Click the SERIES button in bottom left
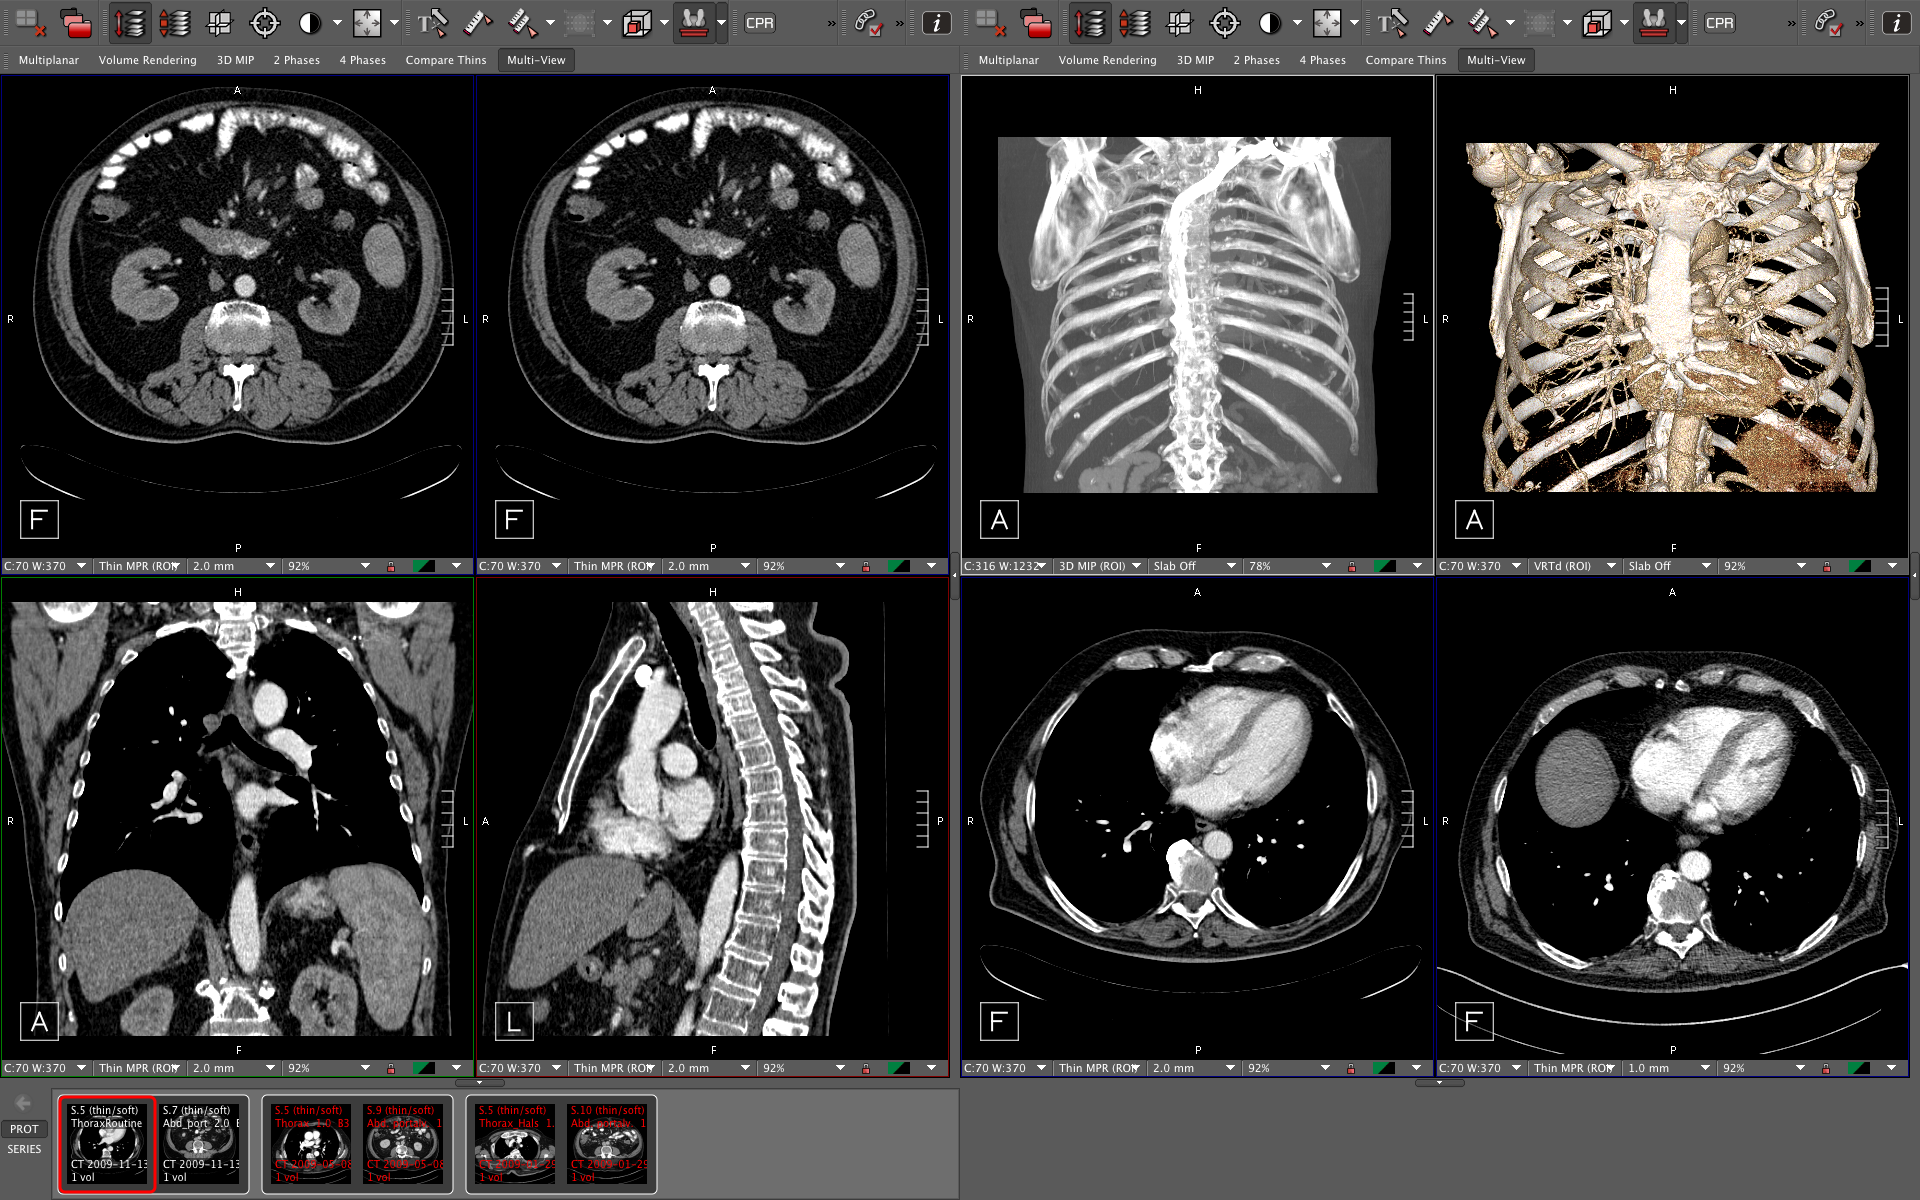Image resolution: width=1920 pixels, height=1200 pixels. [25, 1149]
